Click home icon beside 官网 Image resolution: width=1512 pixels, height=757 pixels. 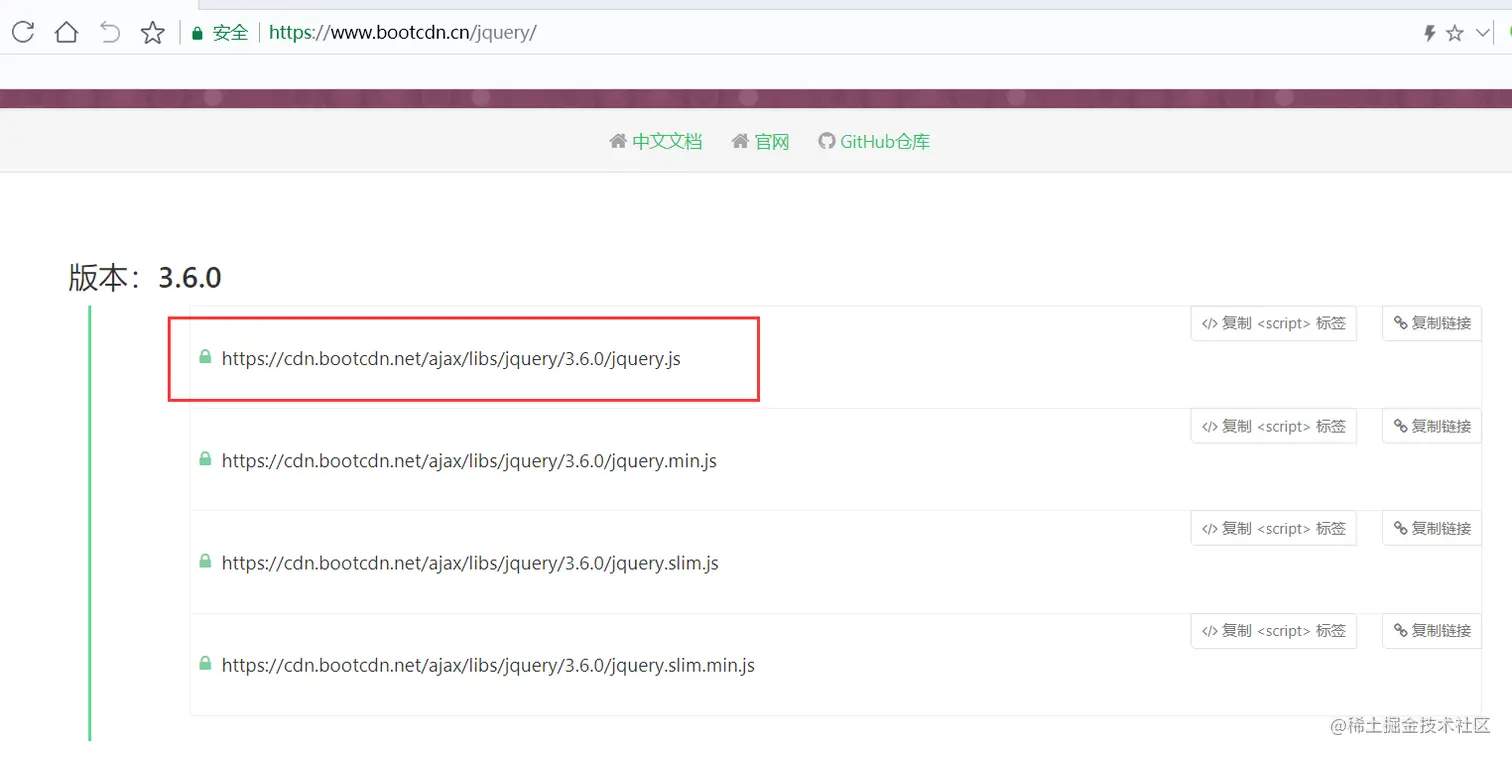coord(740,141)
